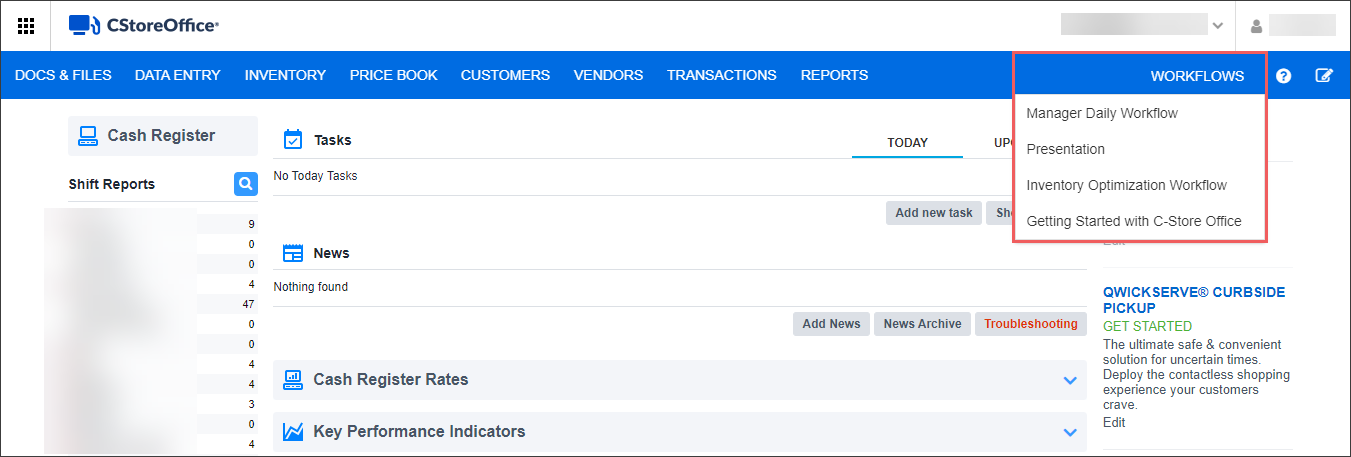Open the apps grid launcher icon
This screenshot has width=1351, height=457.
tap(26, 26)
